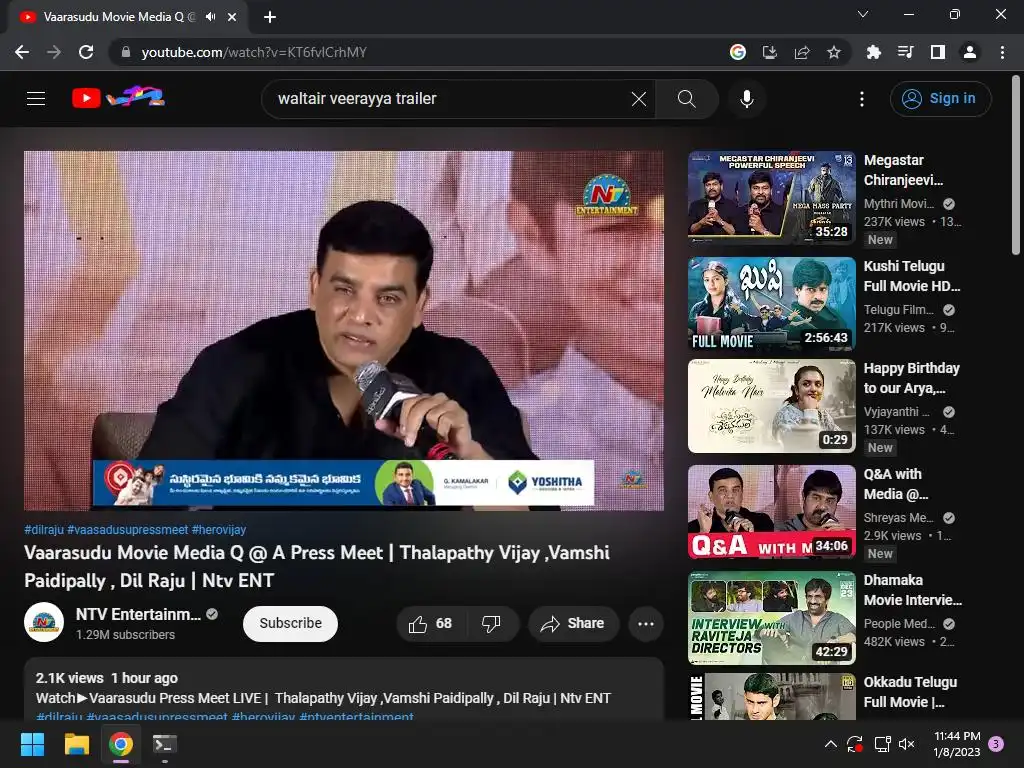Image resolution: width=1024 pixels, height=768 pixels.
Task: Open Chrome three-dot menu
Action: click(1002, 52)
